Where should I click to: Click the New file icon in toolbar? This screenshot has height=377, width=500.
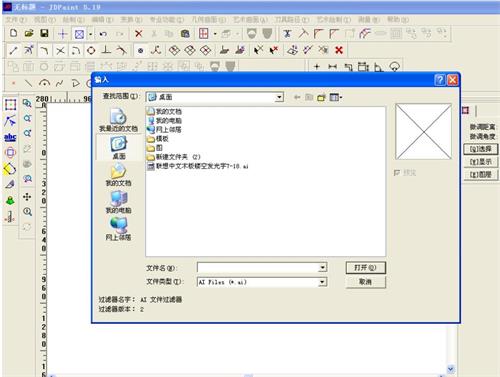[13, 33]
